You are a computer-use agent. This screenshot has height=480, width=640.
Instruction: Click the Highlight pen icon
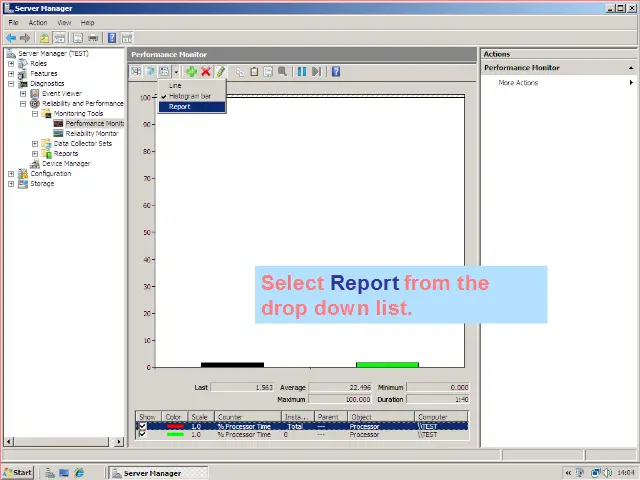click(x=220, y=72)
